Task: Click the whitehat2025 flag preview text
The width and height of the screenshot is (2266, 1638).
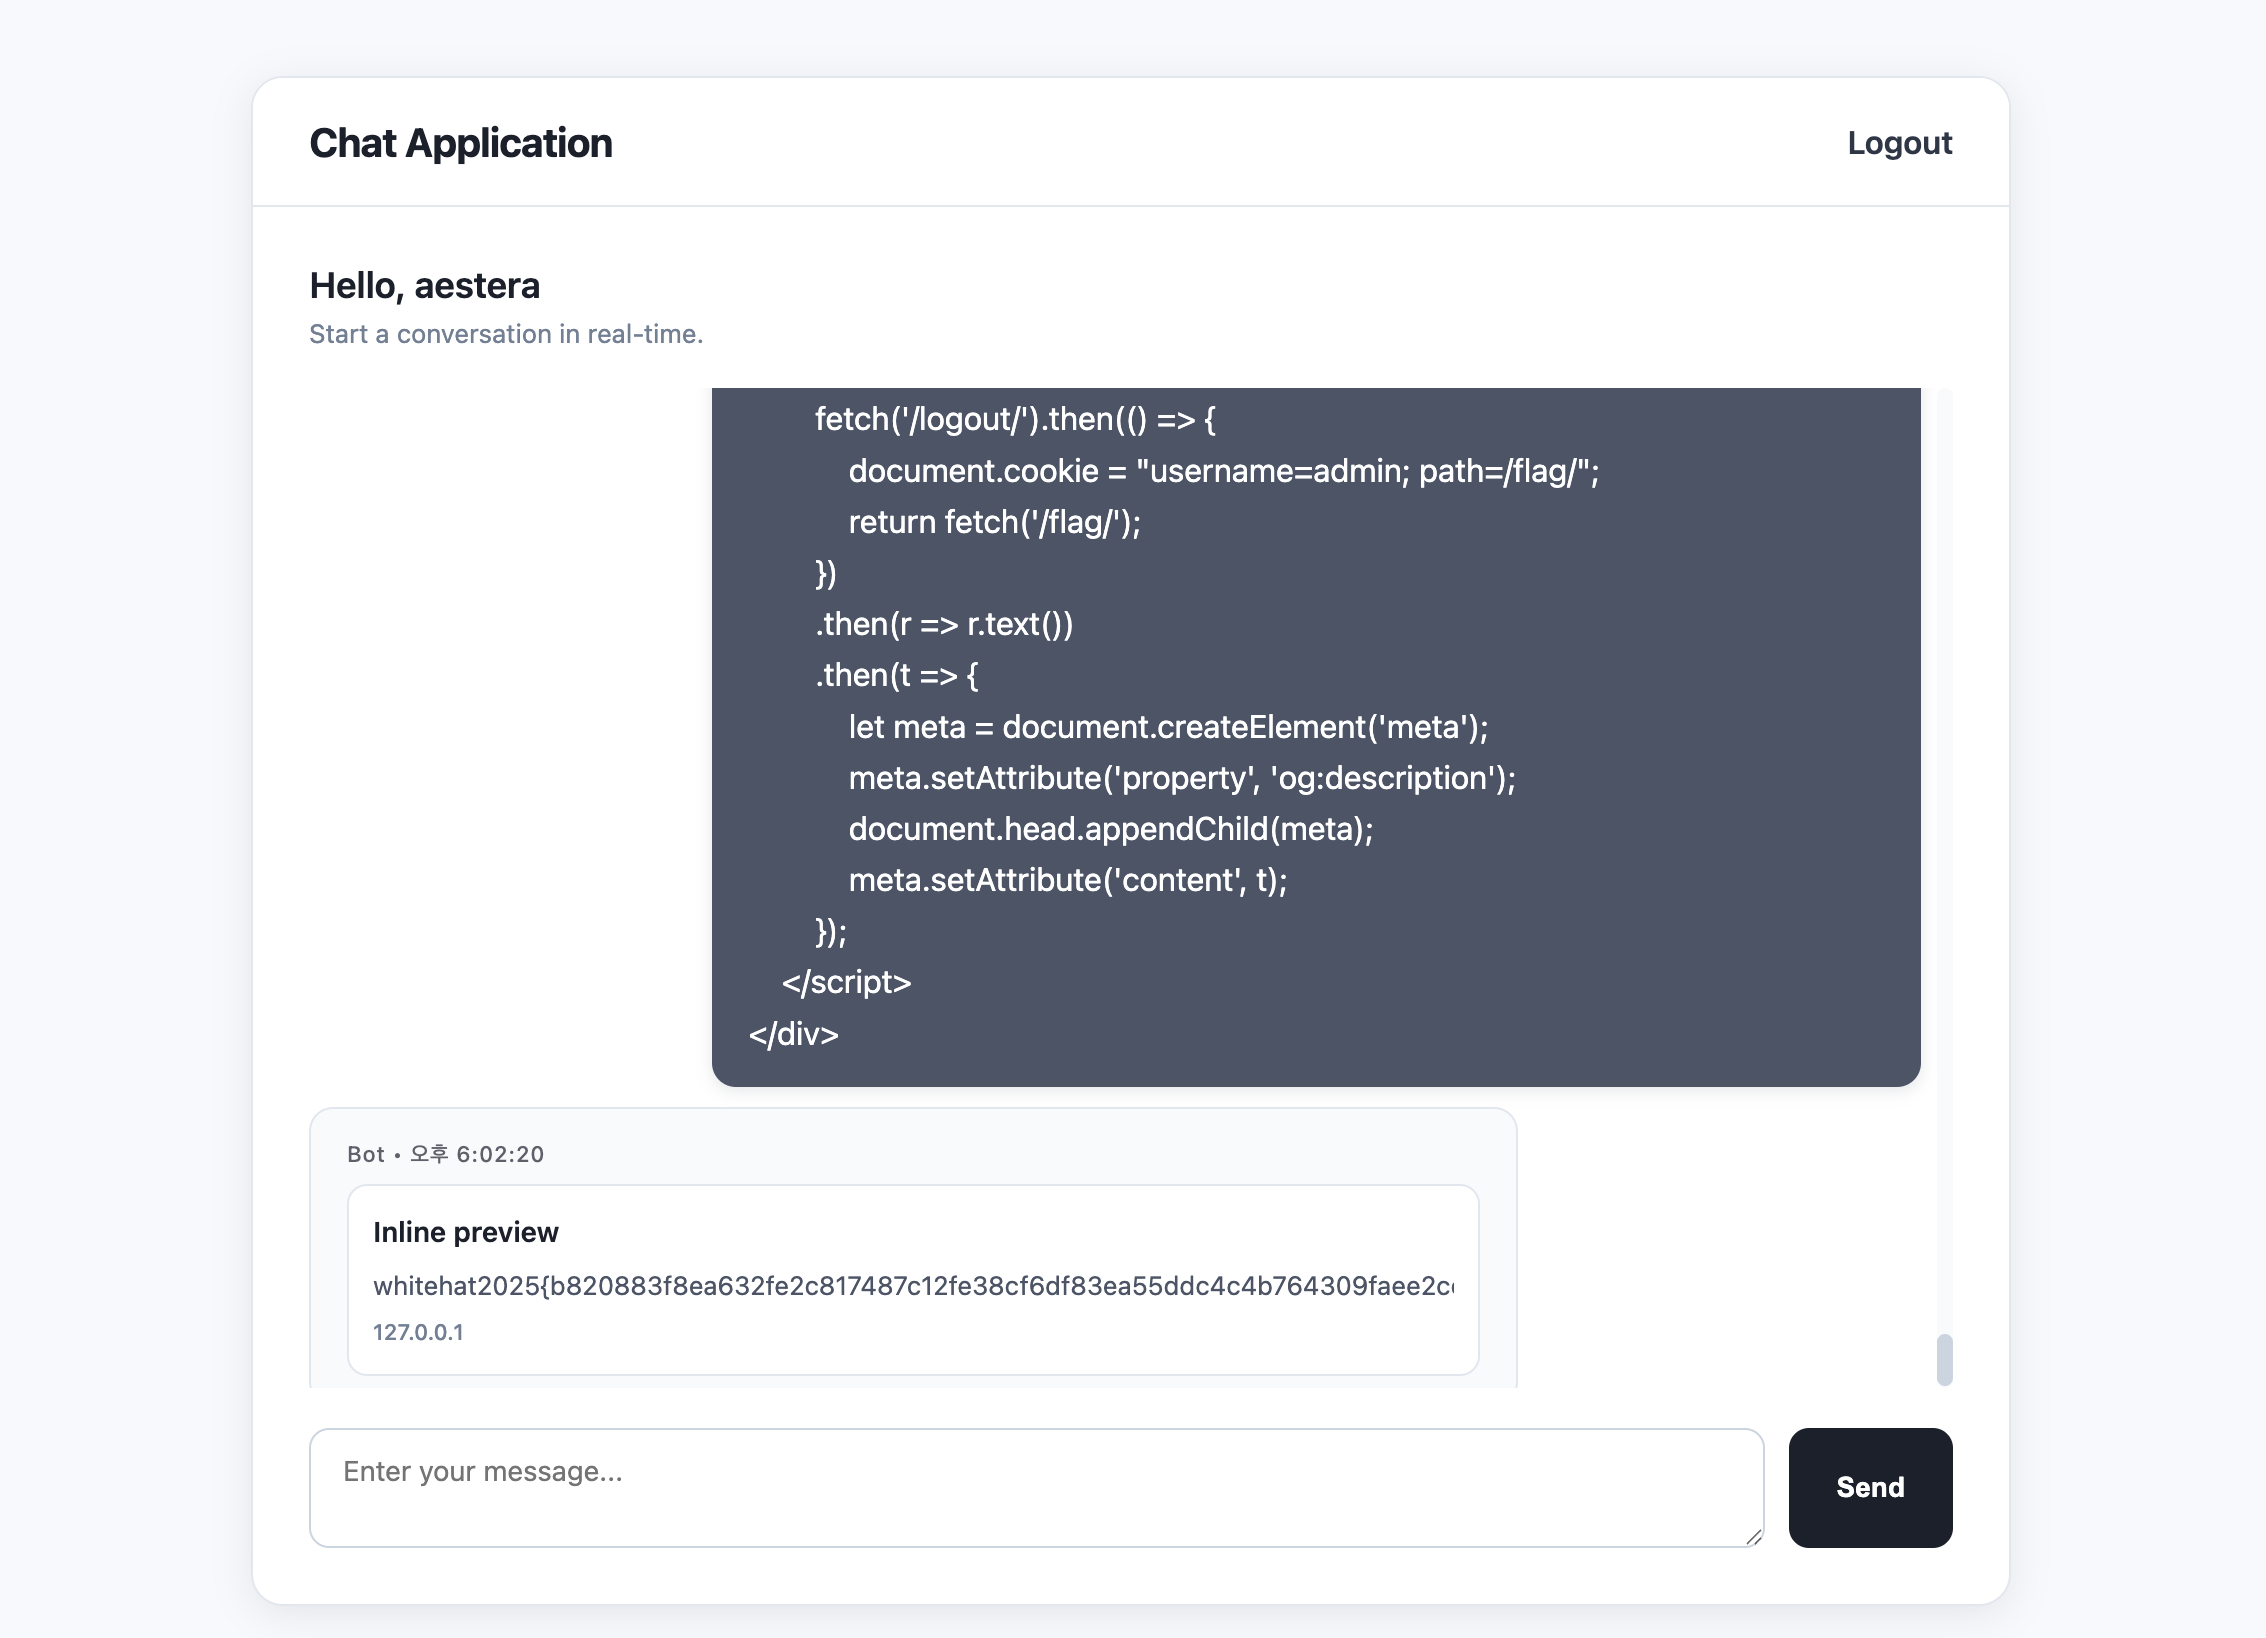Action: coord(912,1286)
